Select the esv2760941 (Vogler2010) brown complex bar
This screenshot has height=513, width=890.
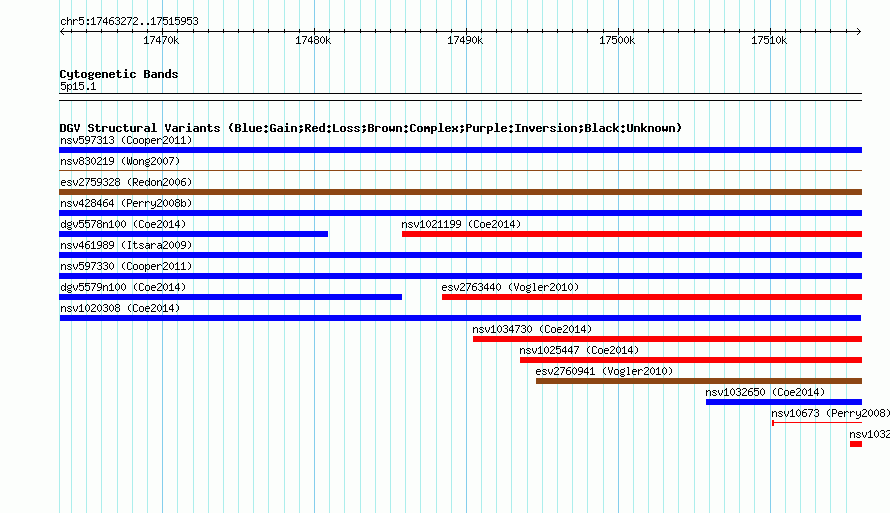tap(699, 381)
